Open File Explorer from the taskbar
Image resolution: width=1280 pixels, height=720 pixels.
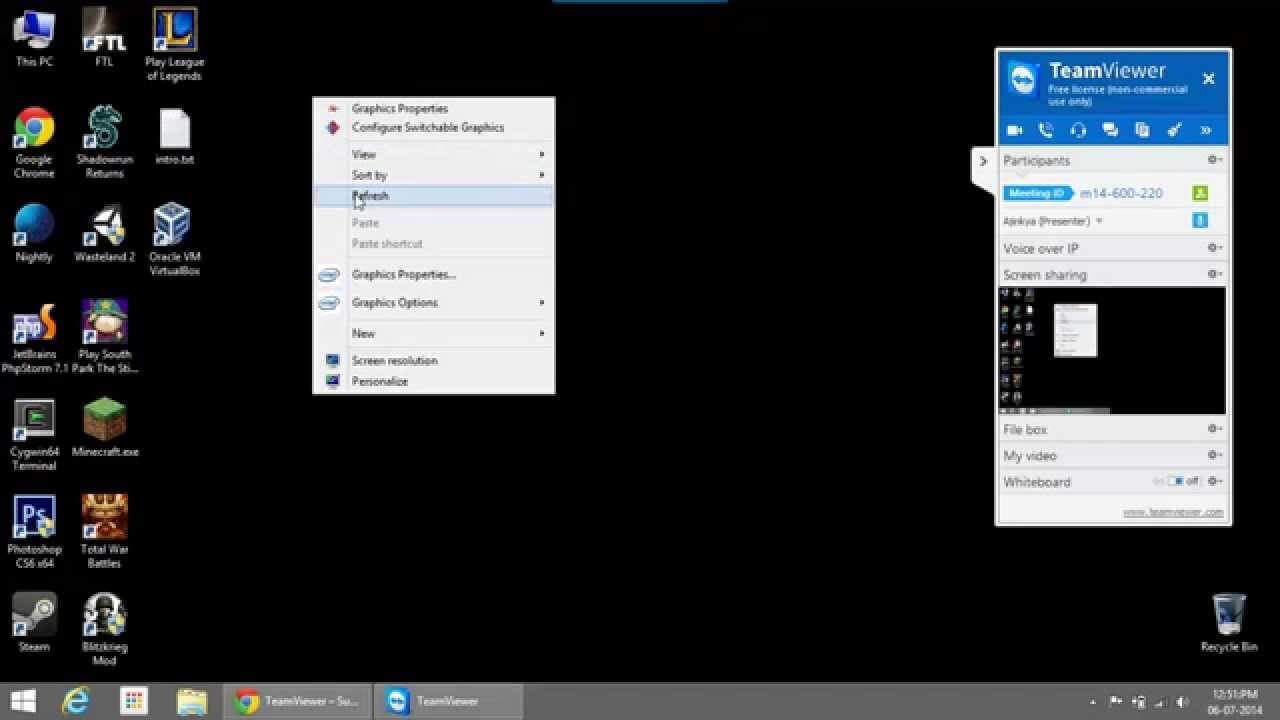click(191, 701)
